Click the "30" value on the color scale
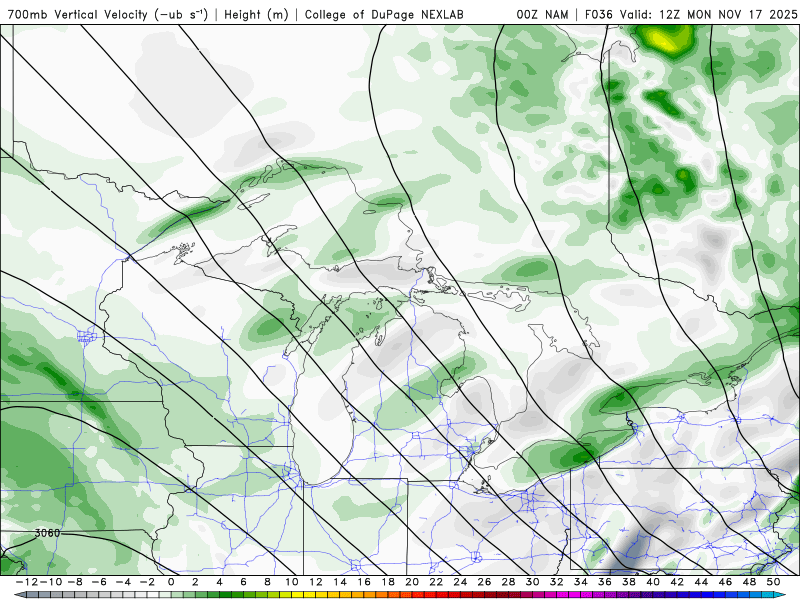Screen dimensions: 800x600 tap(533, 582)
